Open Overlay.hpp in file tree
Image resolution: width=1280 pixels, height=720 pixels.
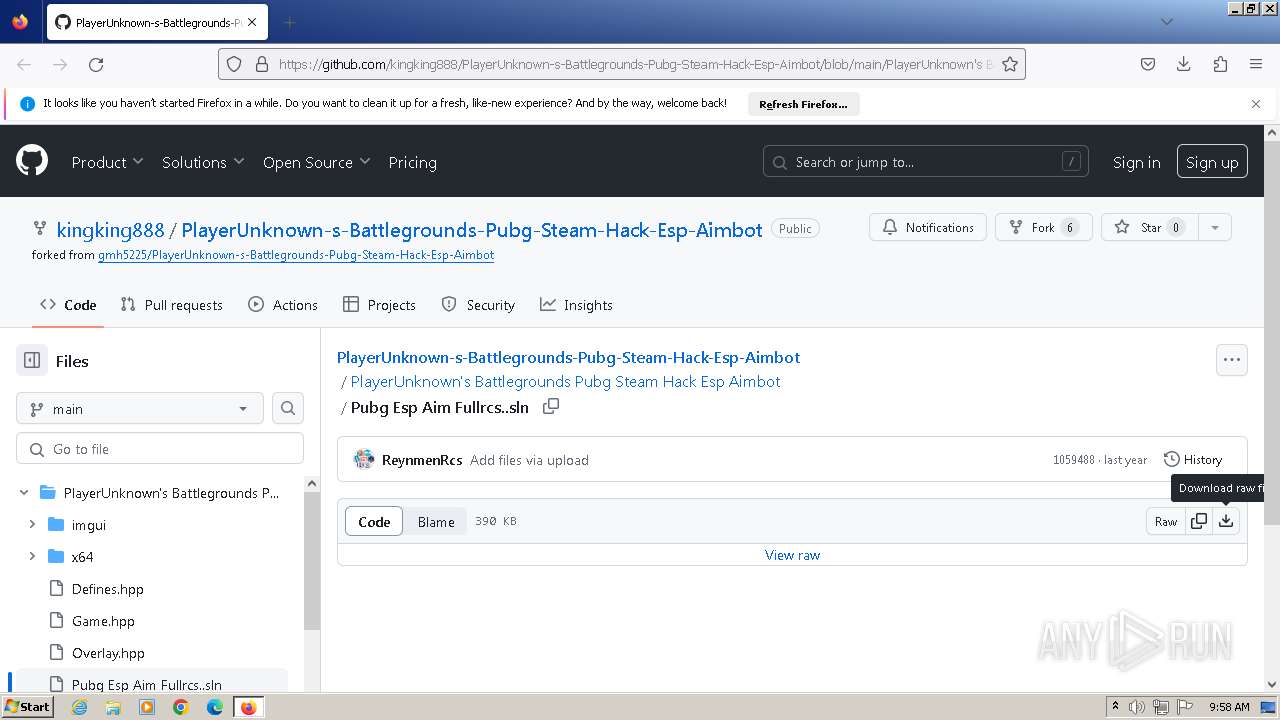(x=108, y=653)
